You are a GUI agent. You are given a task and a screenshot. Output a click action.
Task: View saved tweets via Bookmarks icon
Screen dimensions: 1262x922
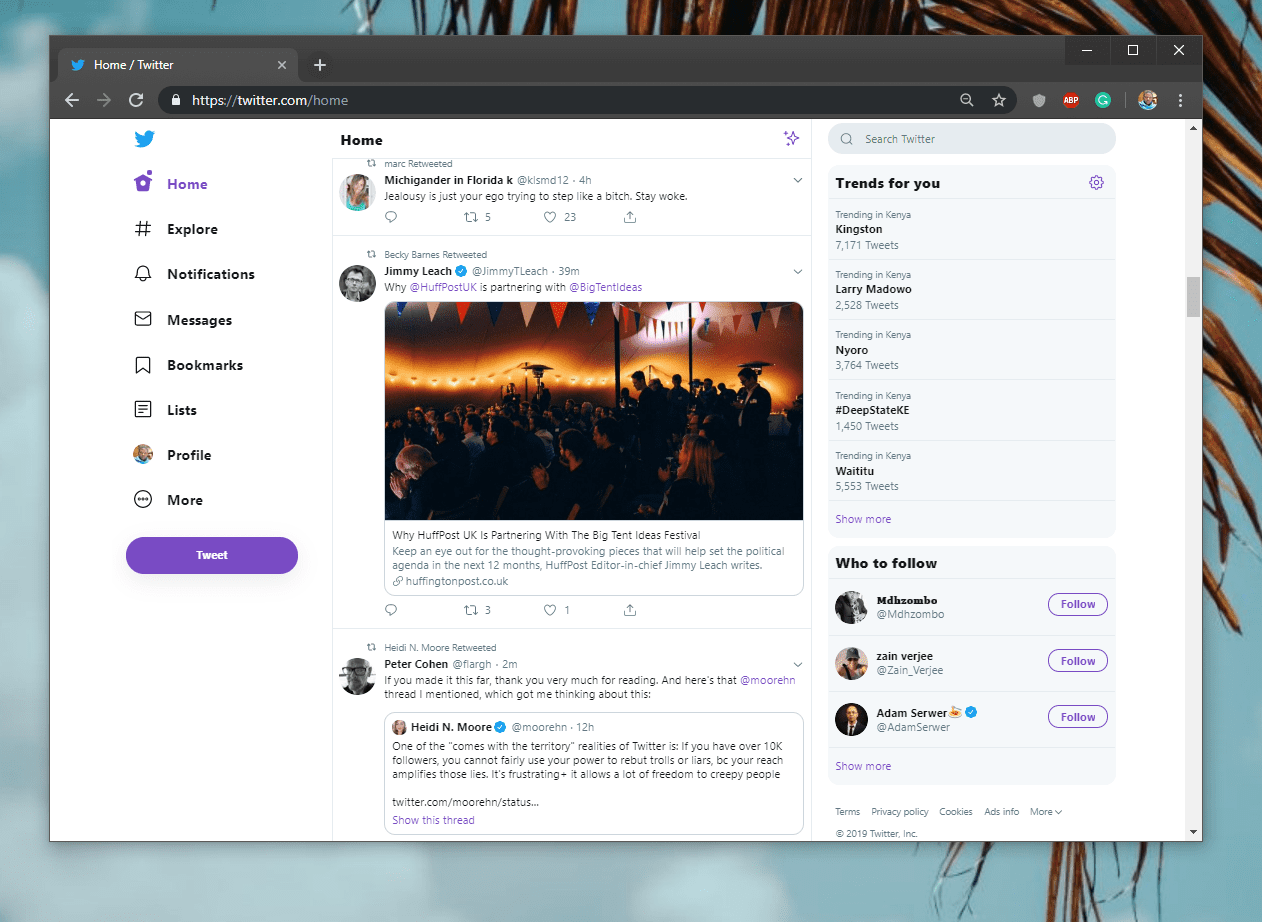(143, 365)
